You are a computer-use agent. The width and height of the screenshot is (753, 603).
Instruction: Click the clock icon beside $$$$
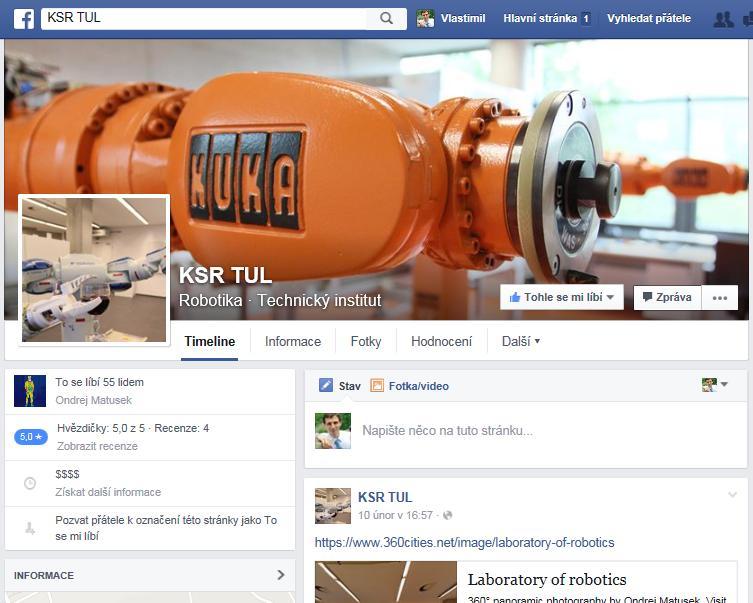click(x=30, y=483)
